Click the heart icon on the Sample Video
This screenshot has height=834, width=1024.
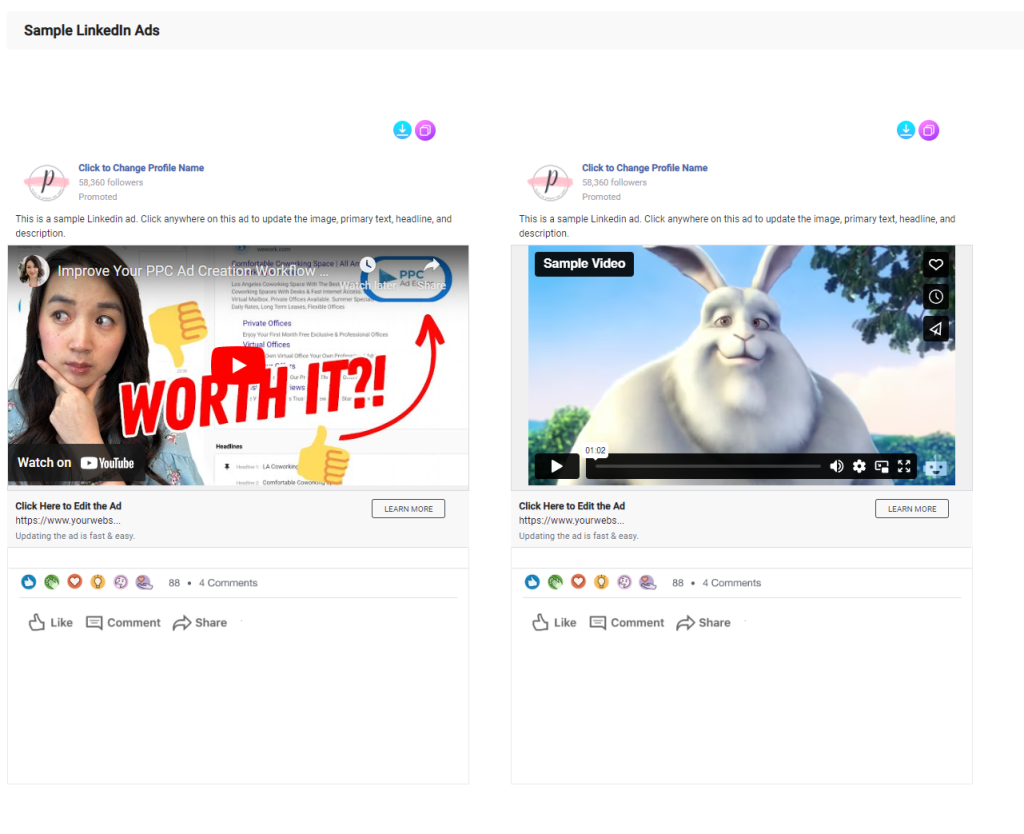click(936, 264)
